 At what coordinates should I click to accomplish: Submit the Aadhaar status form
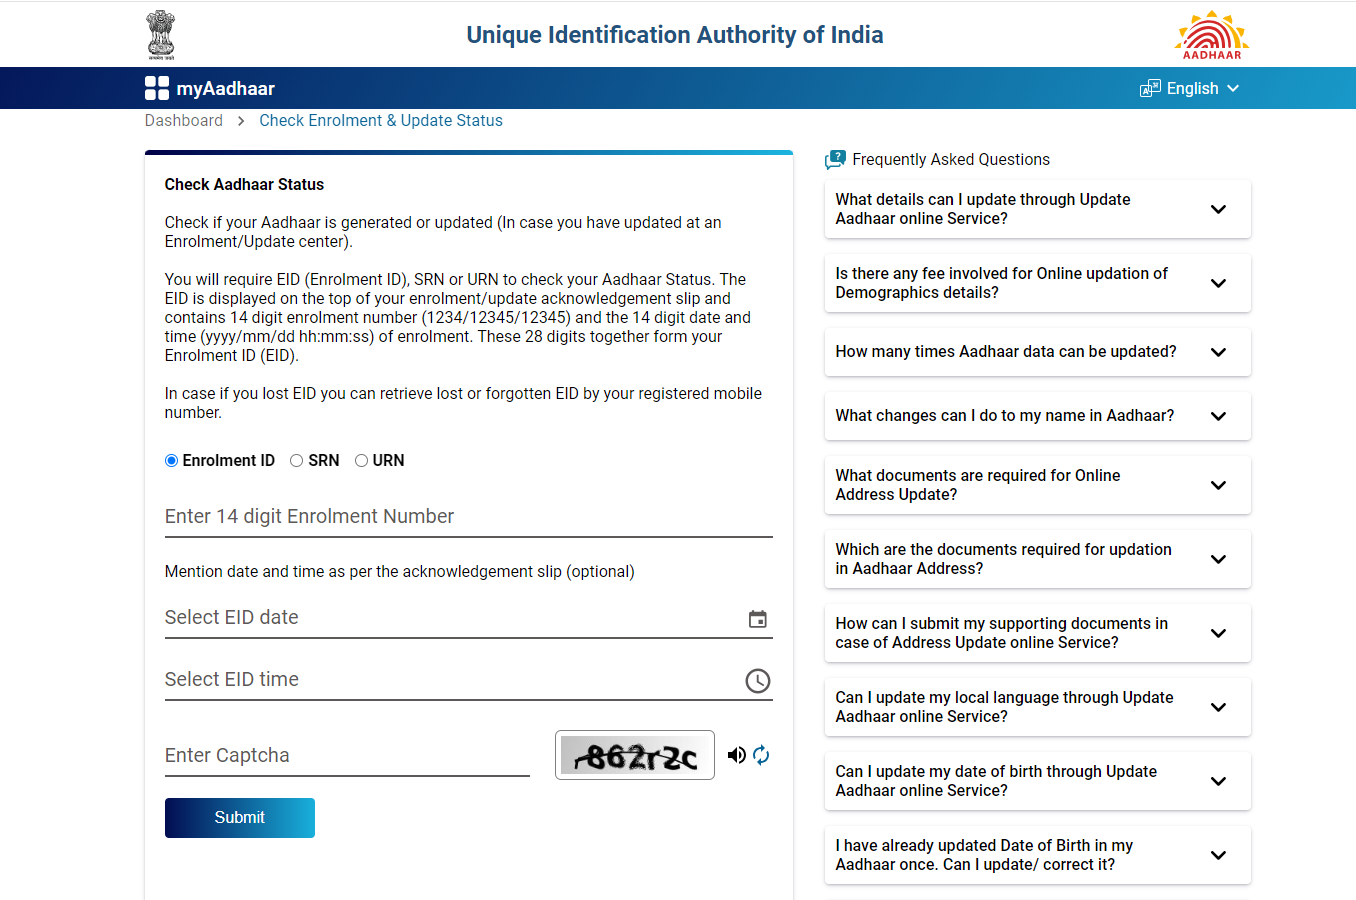[239, 817]
